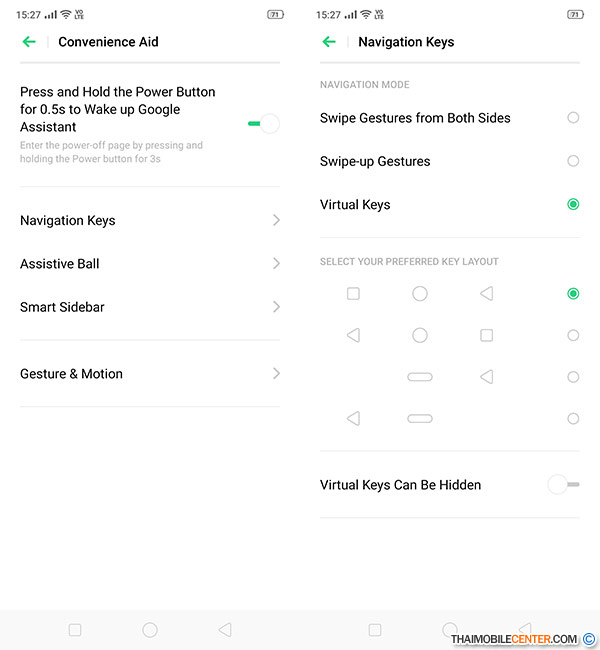Tap the Wi-Fi icon in right status bar
Viewport: 600px width, 650px height.
coord(366,15)
